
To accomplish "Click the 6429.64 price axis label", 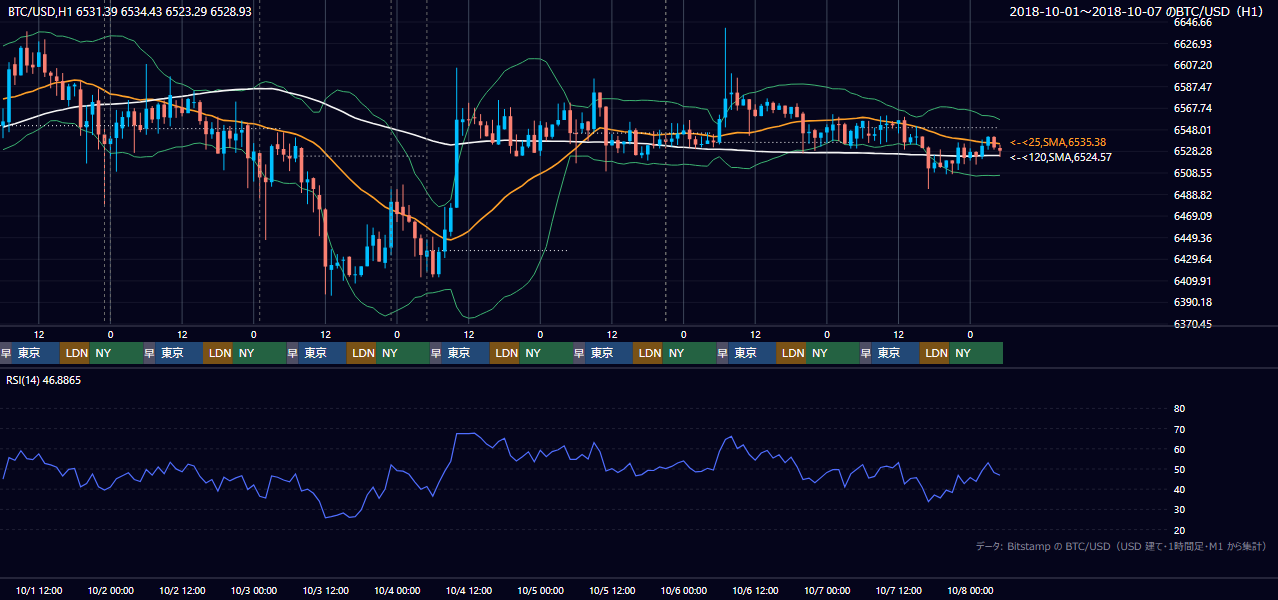I will (x=1192, y=259).
